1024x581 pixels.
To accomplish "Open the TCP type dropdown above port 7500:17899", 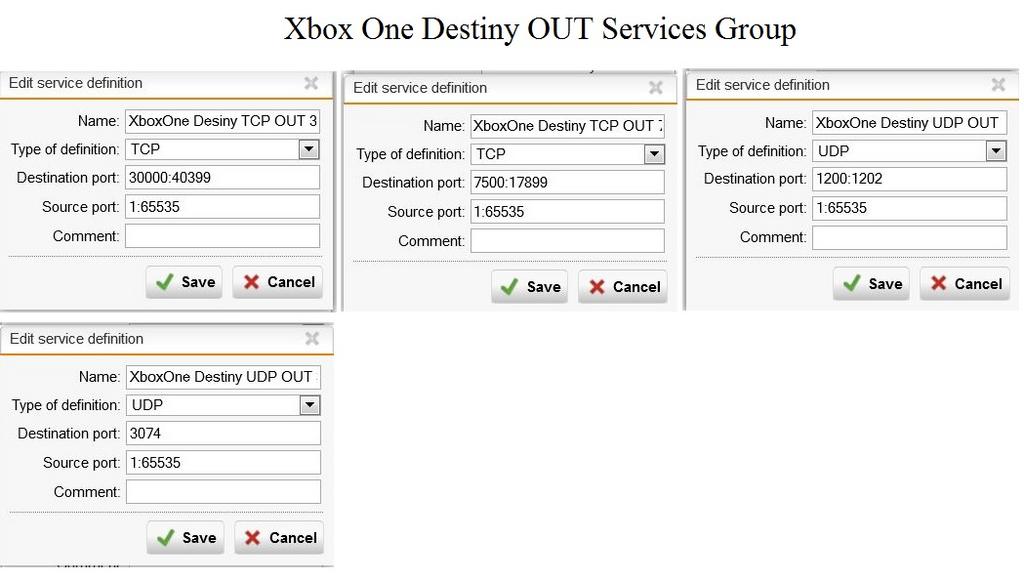I will [654, 154].
